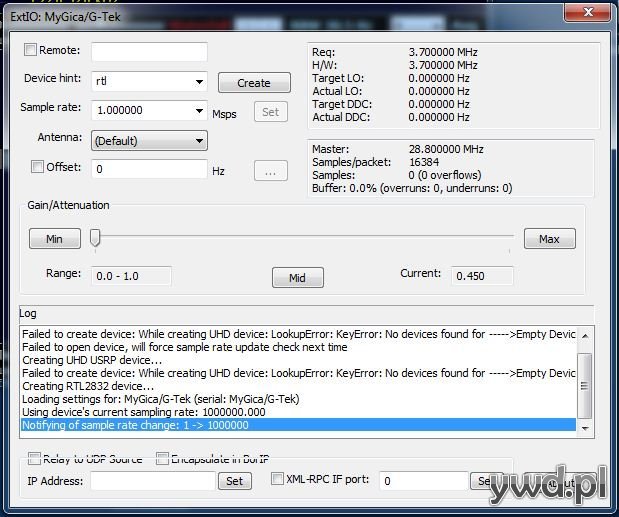This screenshot has height=517, width=619.
Task: Click the Buffer status line text
Action: pos(412,188)
